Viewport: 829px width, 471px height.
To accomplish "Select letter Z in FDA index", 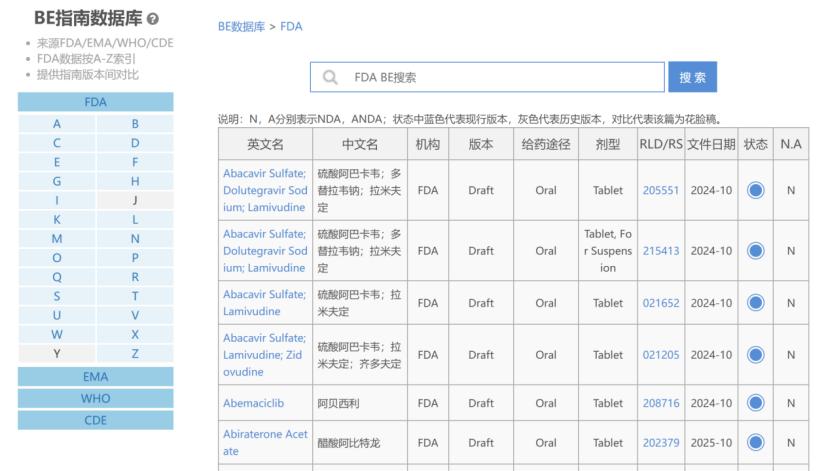I will click(x=135, y=353).
